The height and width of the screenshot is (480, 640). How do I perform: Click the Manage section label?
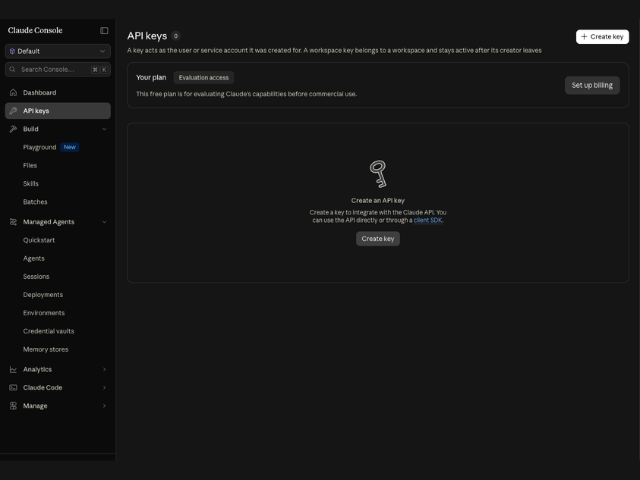[35, 406]
